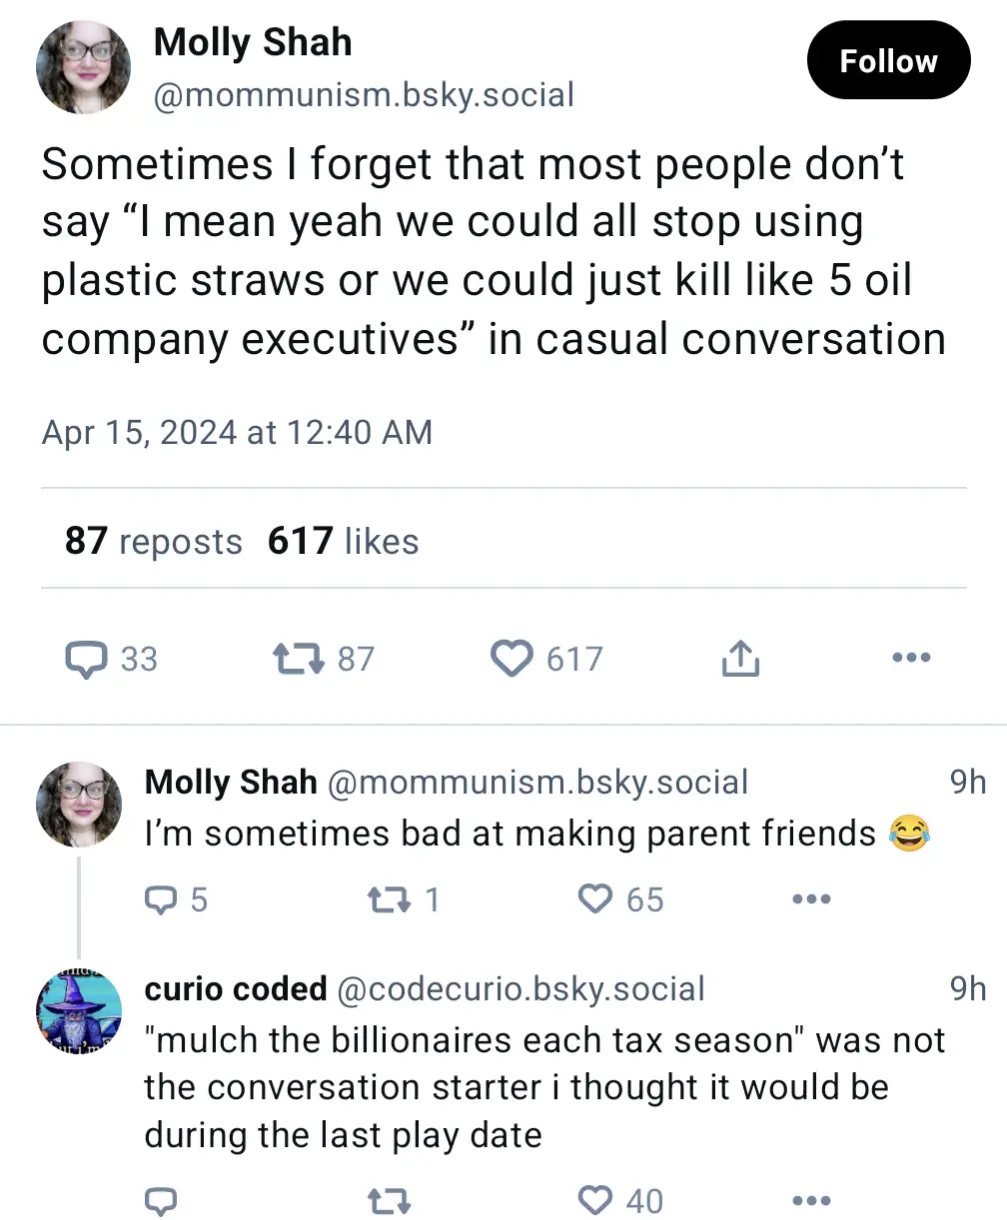Reply to curio coded's comment

click(x=161, y=1200)
